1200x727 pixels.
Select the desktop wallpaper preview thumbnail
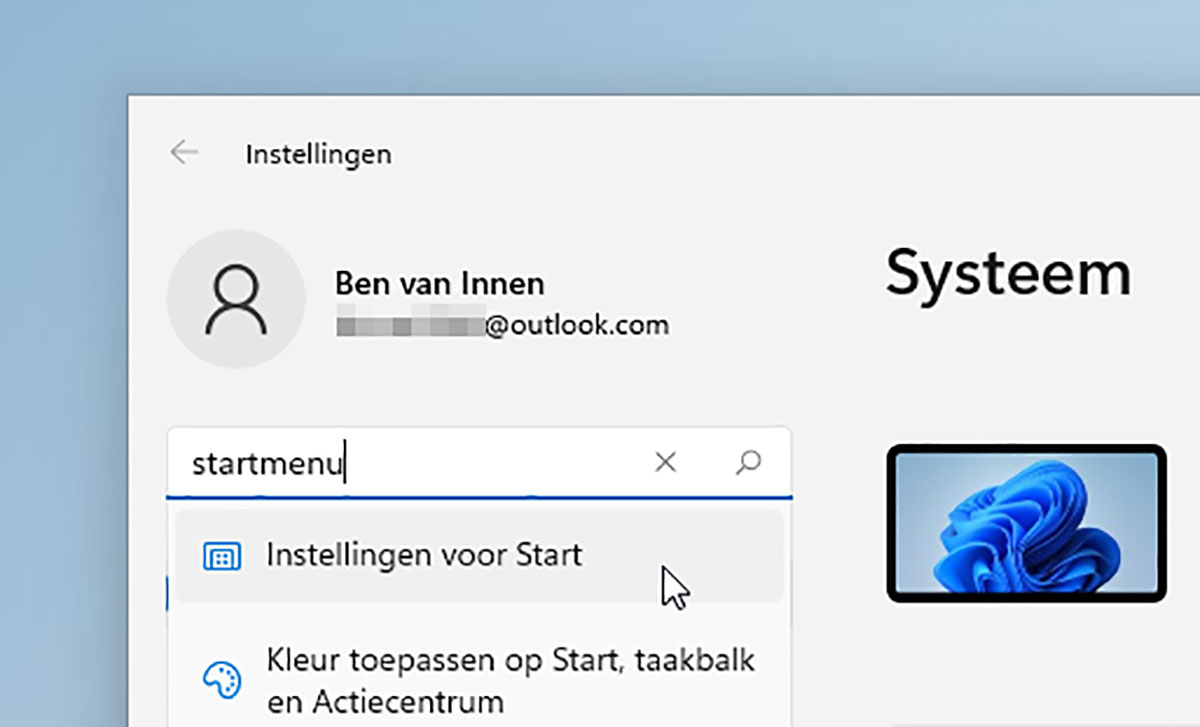(x=1026, y=523)
